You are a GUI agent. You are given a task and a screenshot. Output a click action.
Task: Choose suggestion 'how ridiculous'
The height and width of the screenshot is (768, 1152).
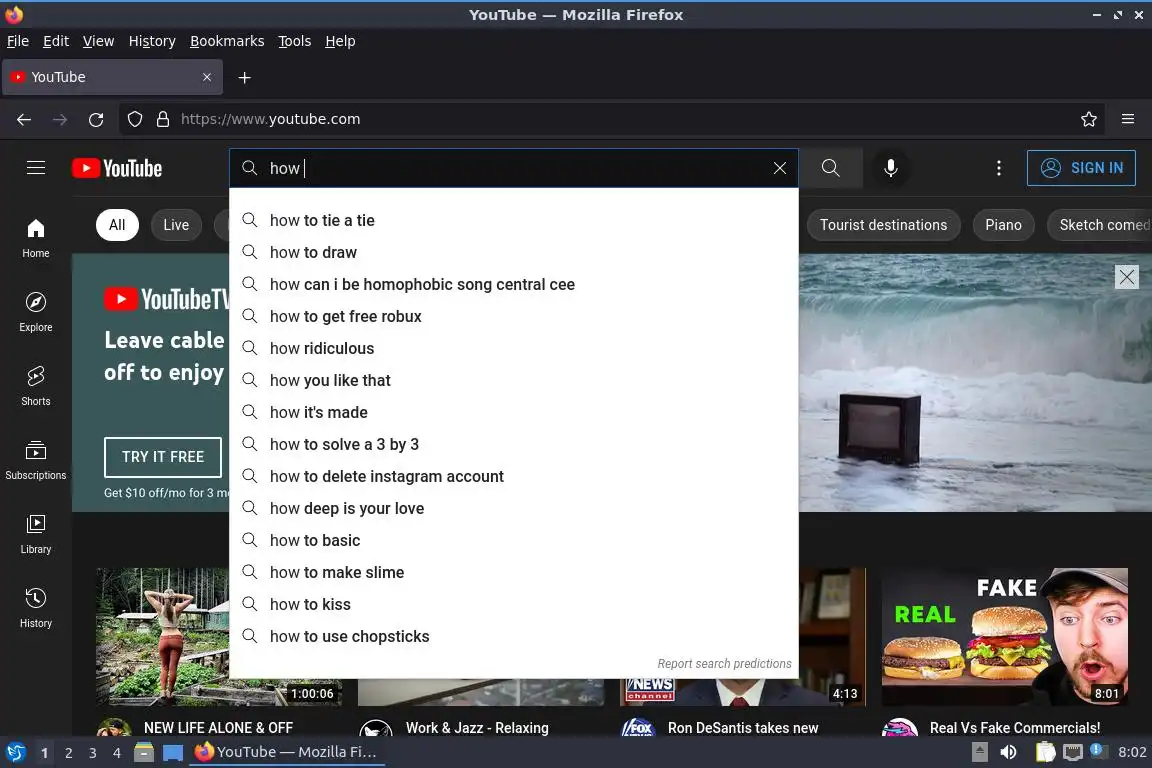(514, 348)
